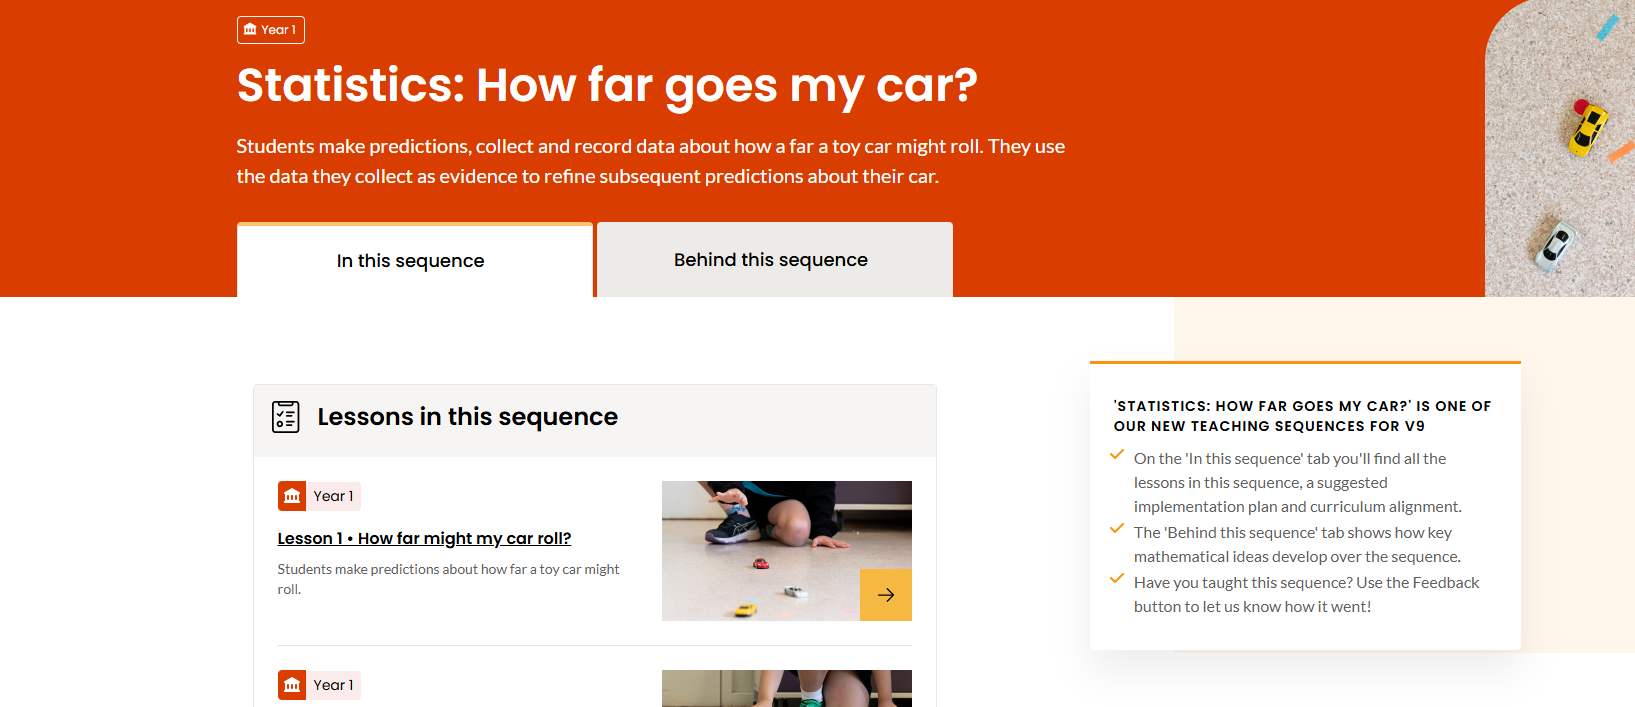
Task: Open the Lesson 1 toy car thumbnail
Action: [x=786, y=551]
